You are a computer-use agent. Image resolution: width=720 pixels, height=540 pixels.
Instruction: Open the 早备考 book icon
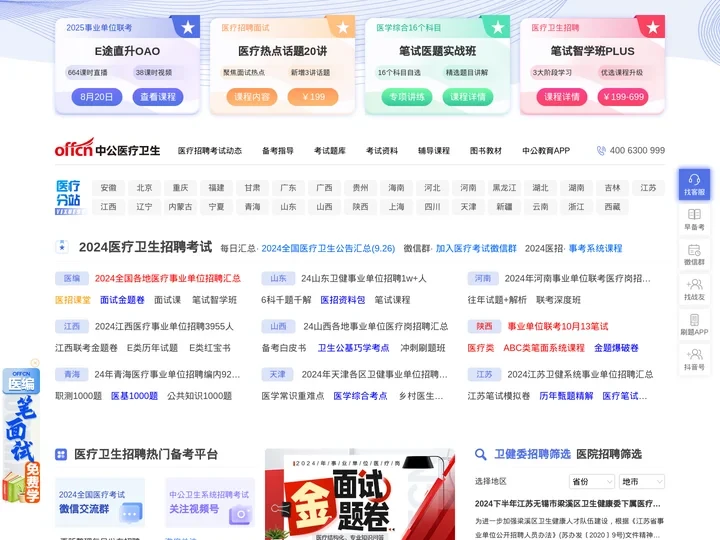coord(694,214)
